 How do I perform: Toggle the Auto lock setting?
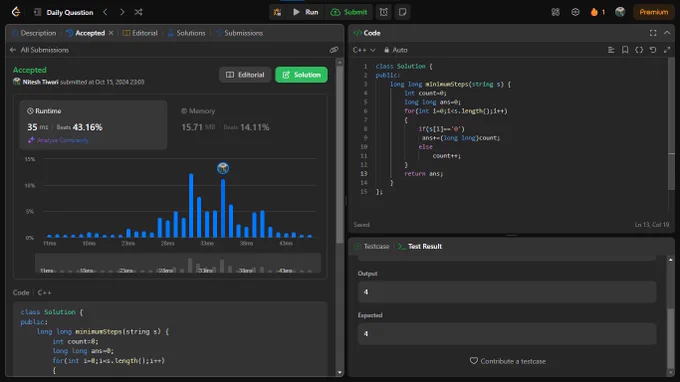[396, 50]
